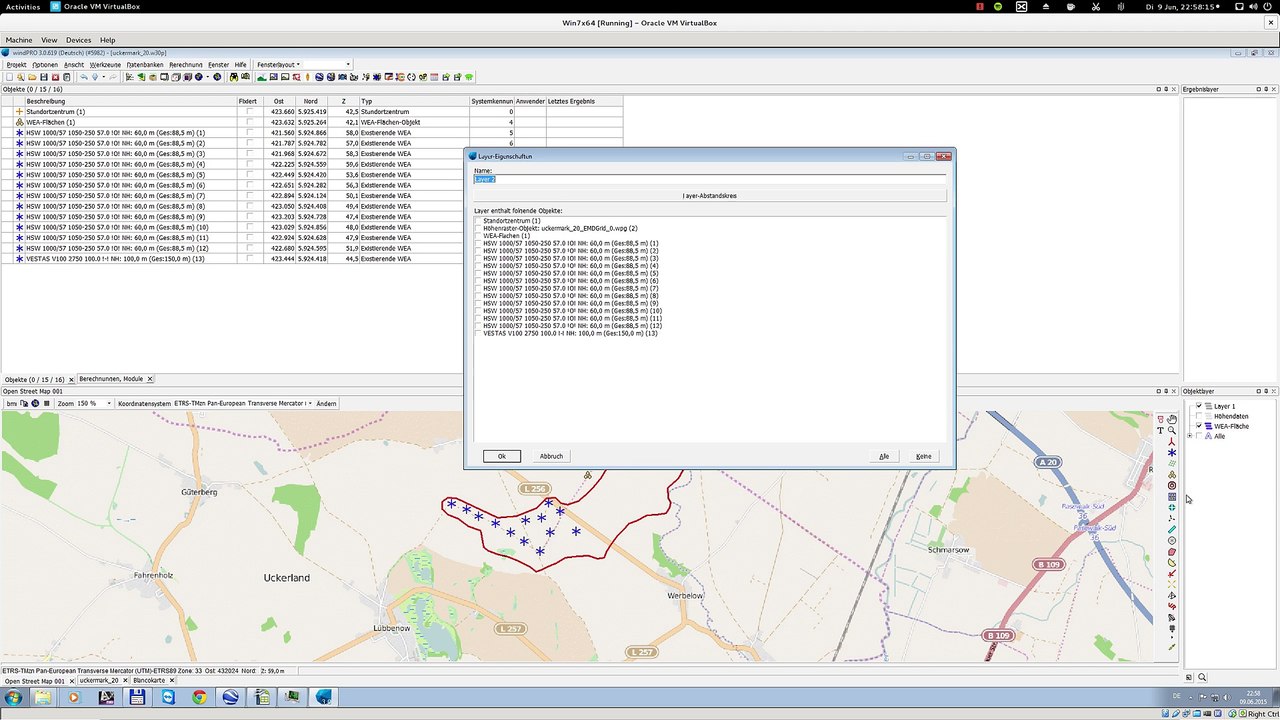Open Windows Explorer from the taskbar
1280x720 pixels.
point(43,697)
